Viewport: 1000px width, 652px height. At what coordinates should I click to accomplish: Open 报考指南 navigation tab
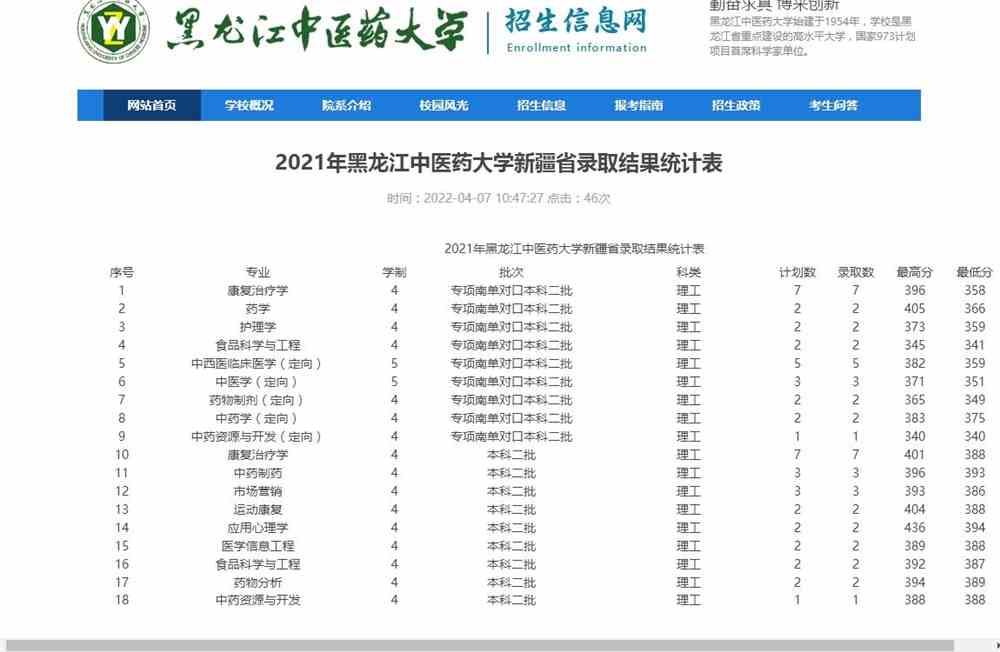[639, 105]
